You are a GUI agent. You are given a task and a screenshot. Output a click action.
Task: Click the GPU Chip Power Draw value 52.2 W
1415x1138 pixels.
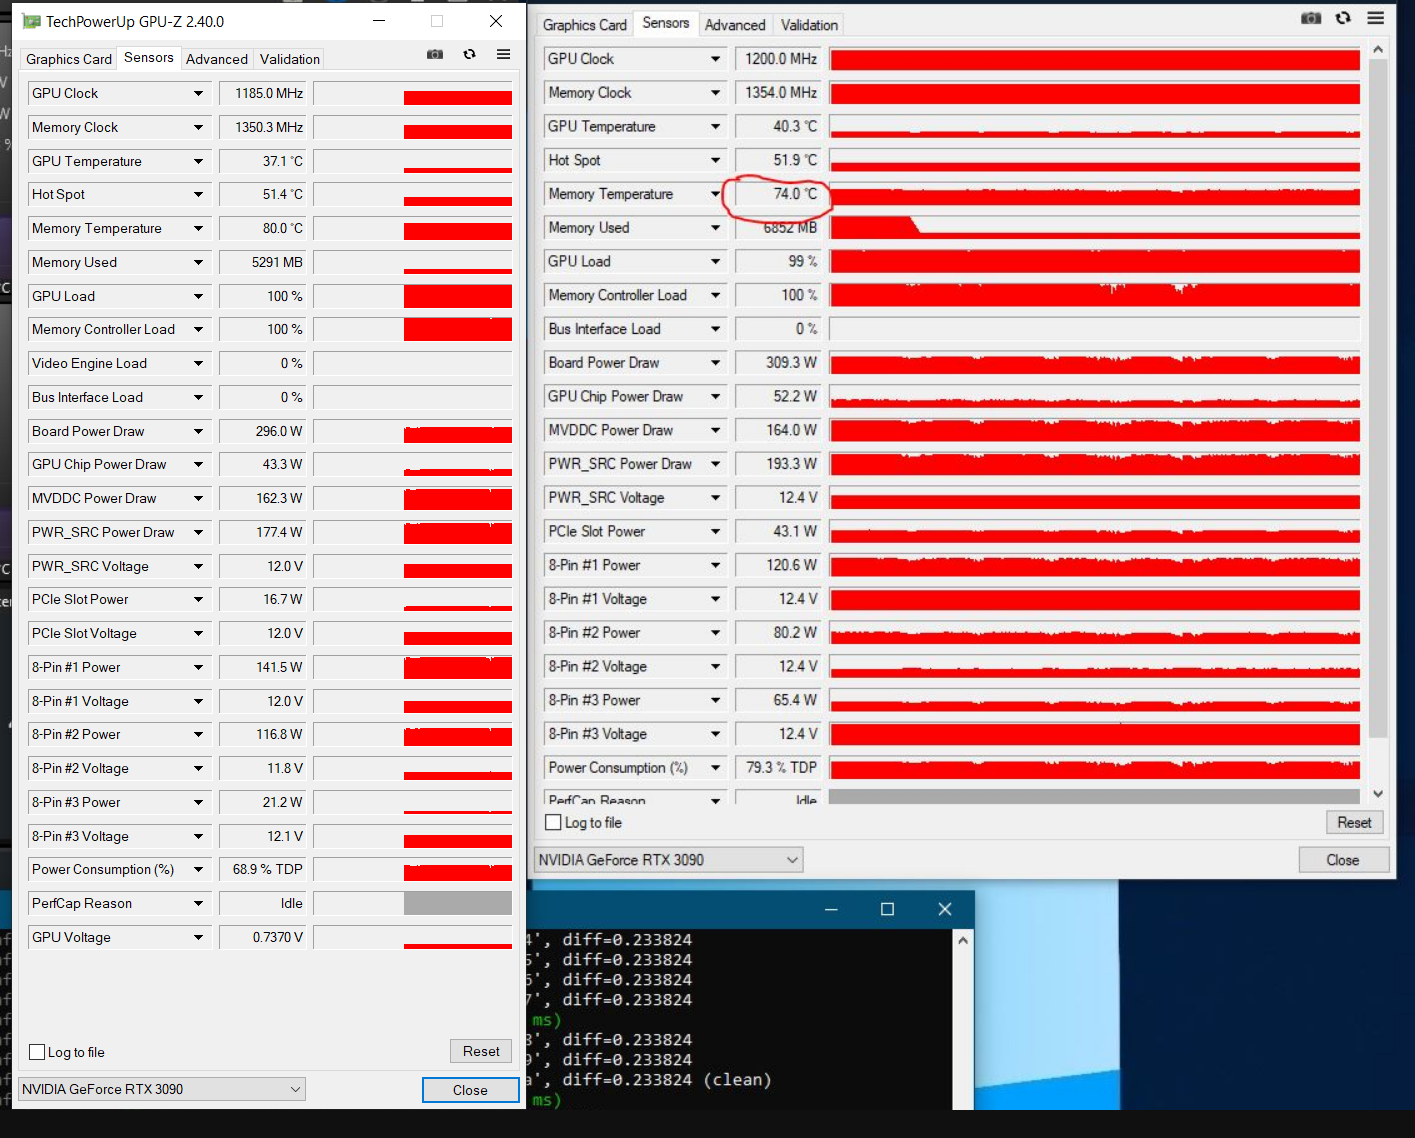coord(780,396)
